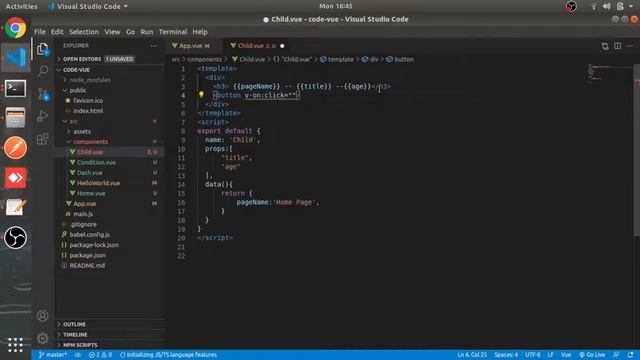This screenshot has height=360, width=640.
Task: Click the sync changes icon in status bar
Action: point(78,355)
